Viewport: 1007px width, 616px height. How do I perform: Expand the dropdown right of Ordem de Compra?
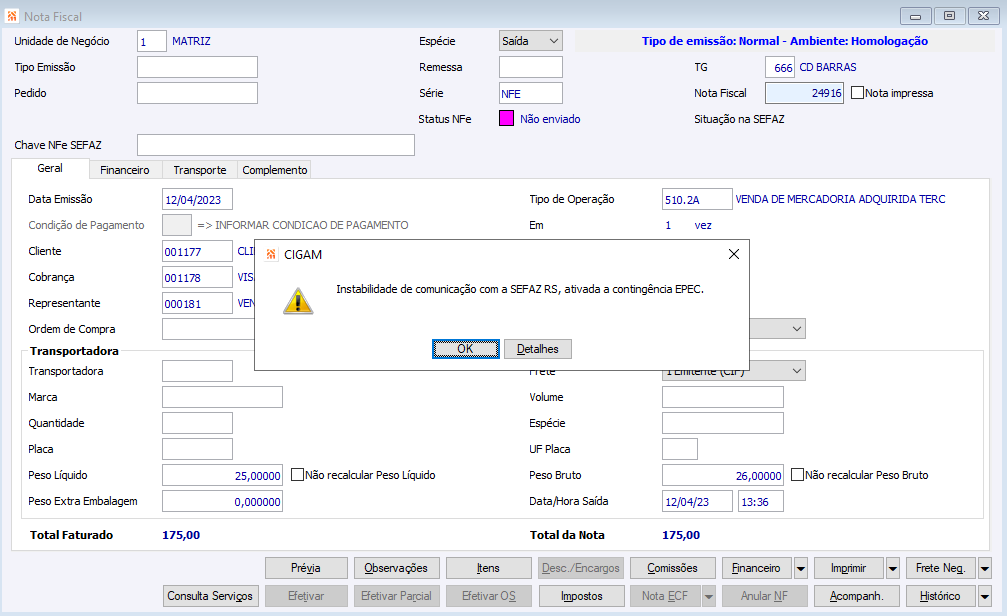[796, 329]
